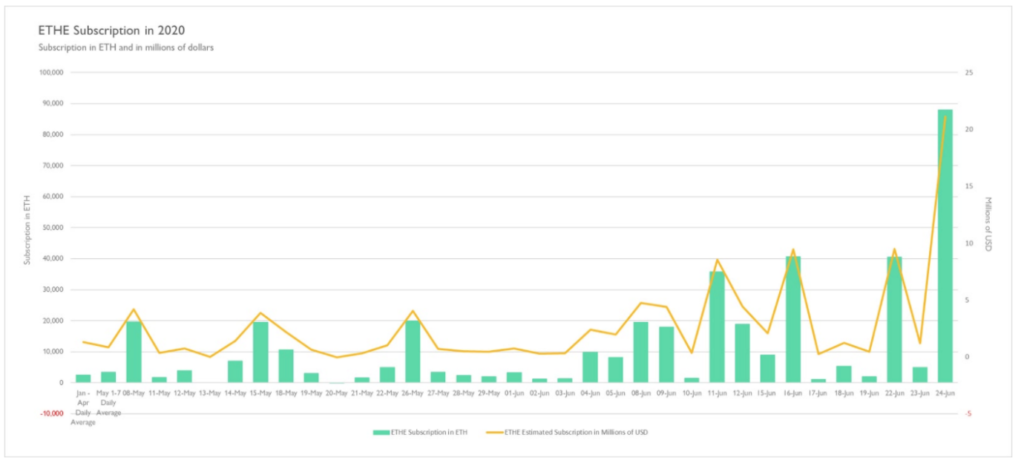
Task: Select the 80,000 left axis value
Action: (53, 135)
